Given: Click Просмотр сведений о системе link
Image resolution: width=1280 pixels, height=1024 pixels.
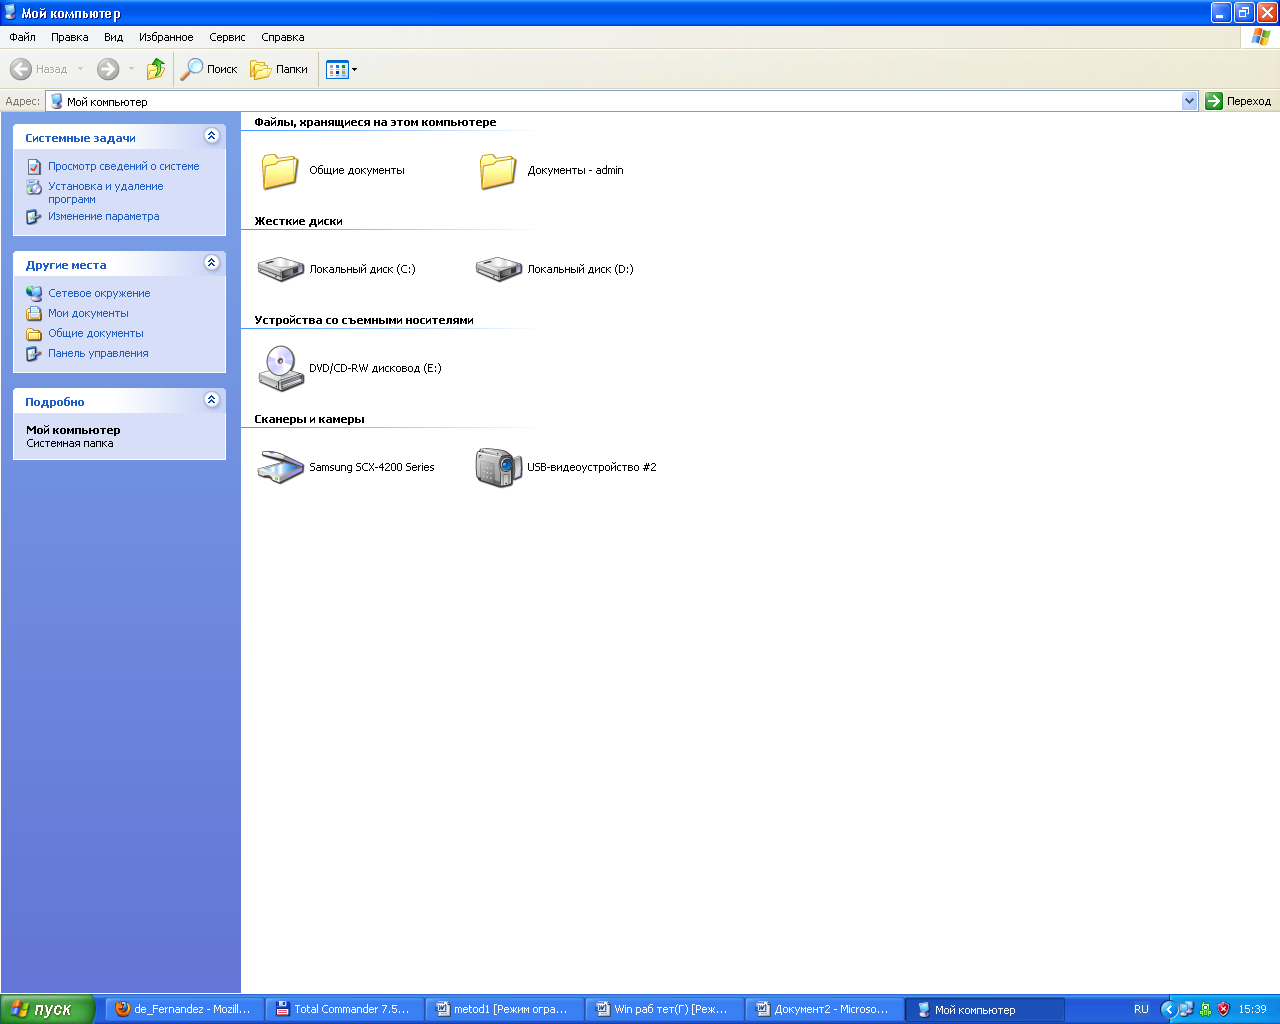Looking at the screenshot, I should coord(124,166).
